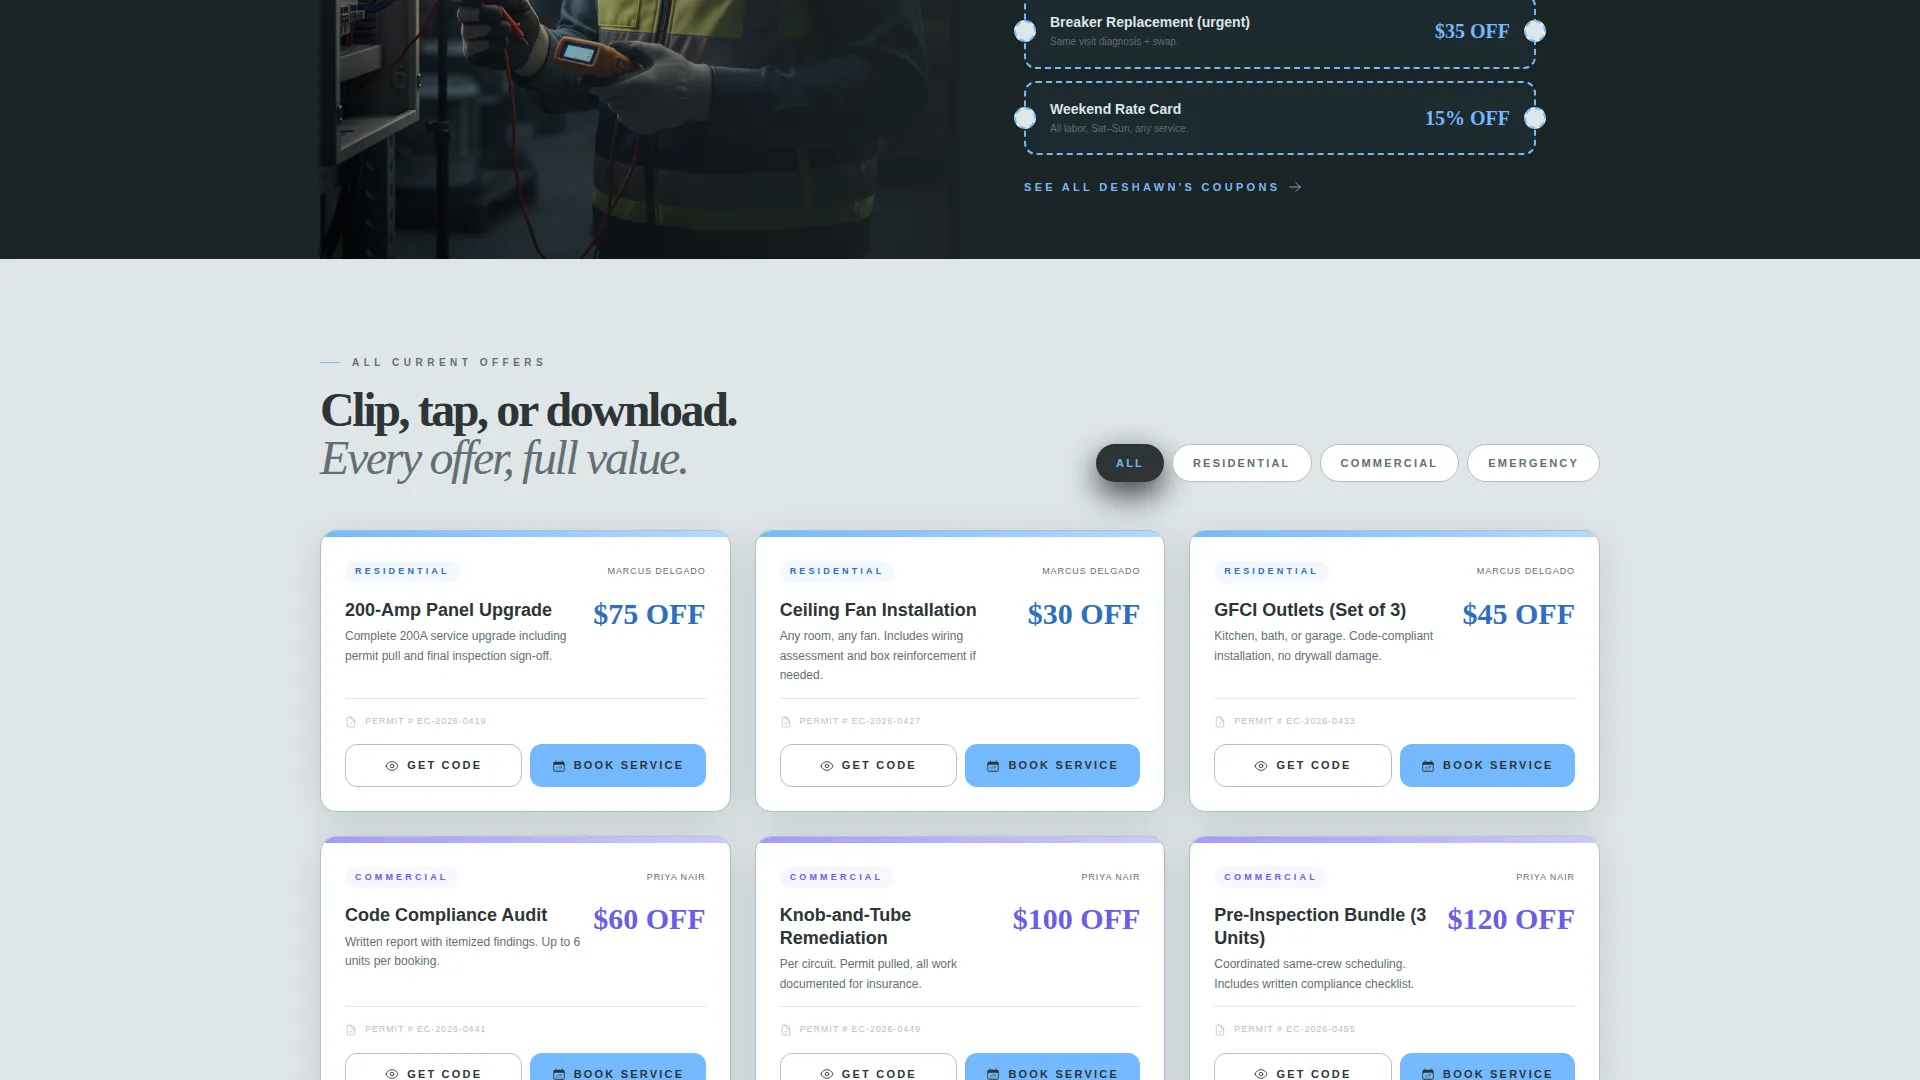Click the arrow icon after See All Deshawn's Coupons
The width and height of the screenshot is (1920, 1080).
pos(1296,187)
